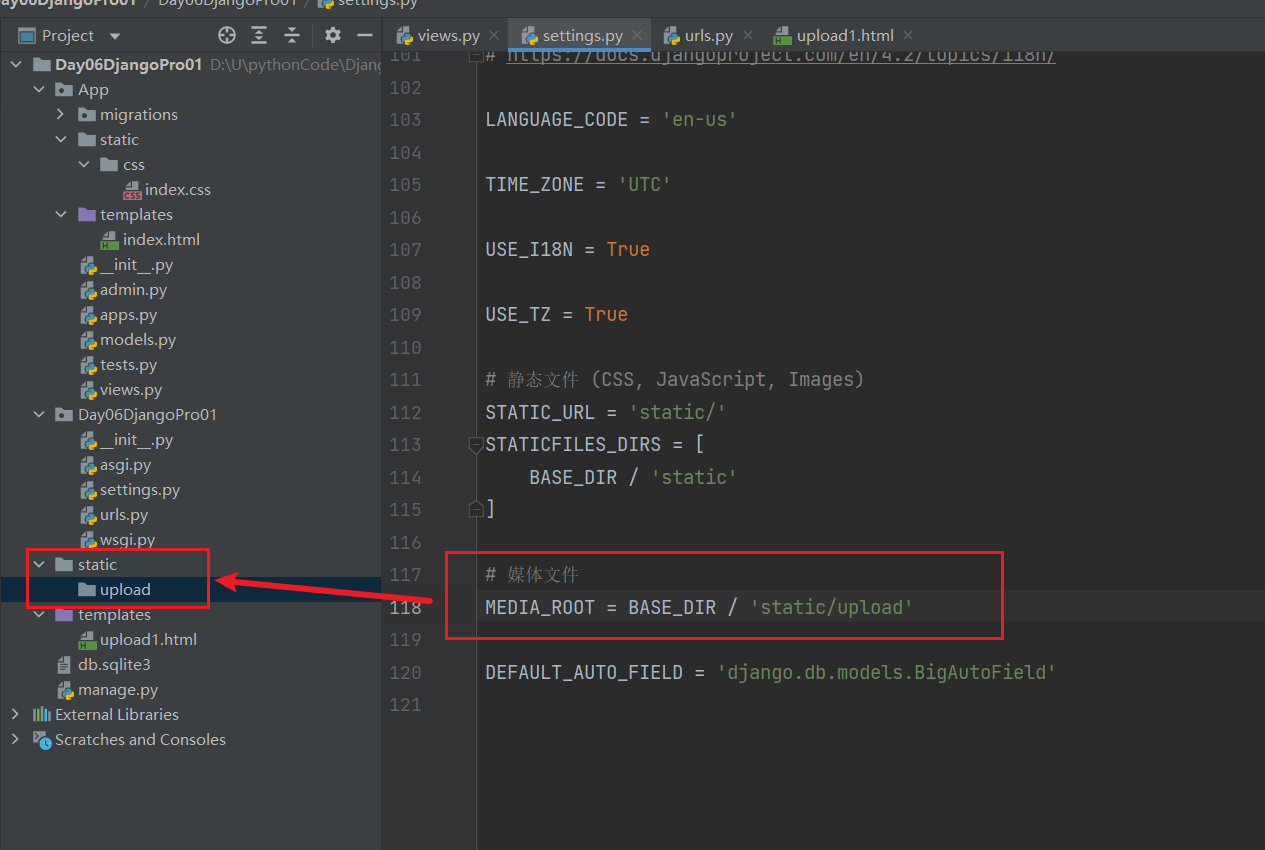Collapse the inner Day06DjangoPro01 package
The width and height of the screenshot is (1265, 850).
(x=39, y=415)
